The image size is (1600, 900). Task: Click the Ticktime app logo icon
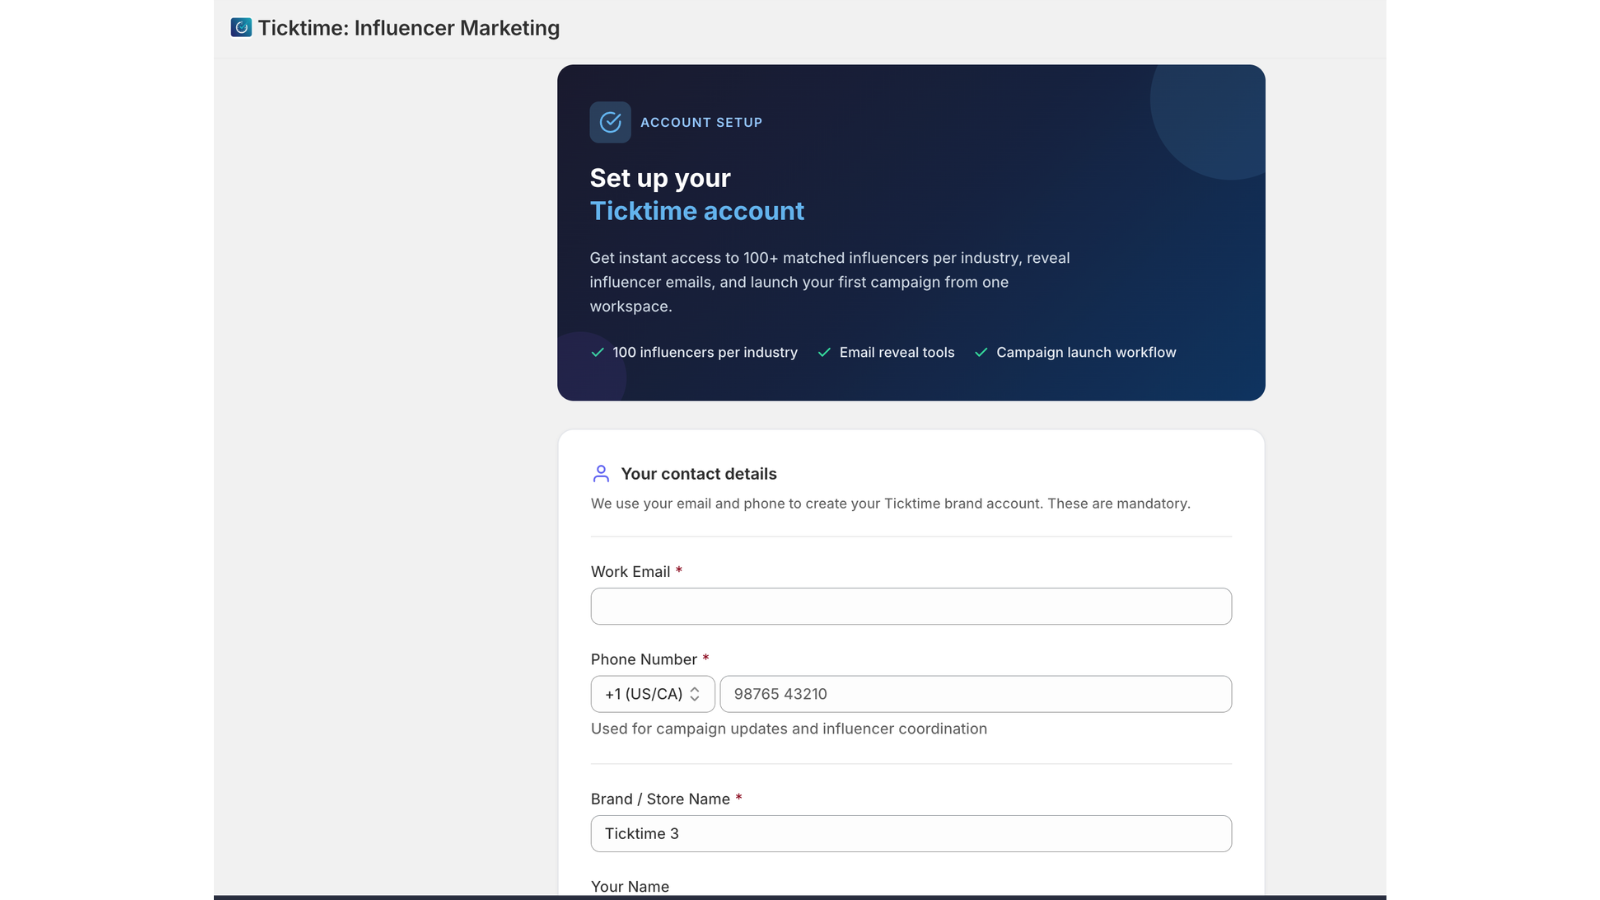(x=241, y=27)
